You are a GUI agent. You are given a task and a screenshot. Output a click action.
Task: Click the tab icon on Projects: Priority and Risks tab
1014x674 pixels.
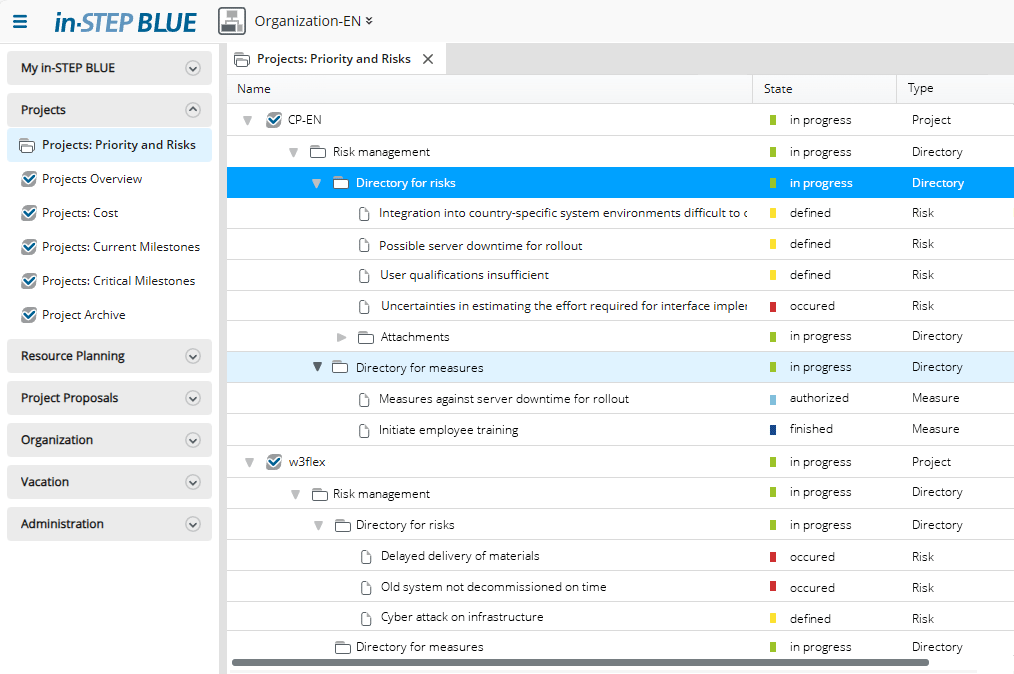(x=242, y=59)
